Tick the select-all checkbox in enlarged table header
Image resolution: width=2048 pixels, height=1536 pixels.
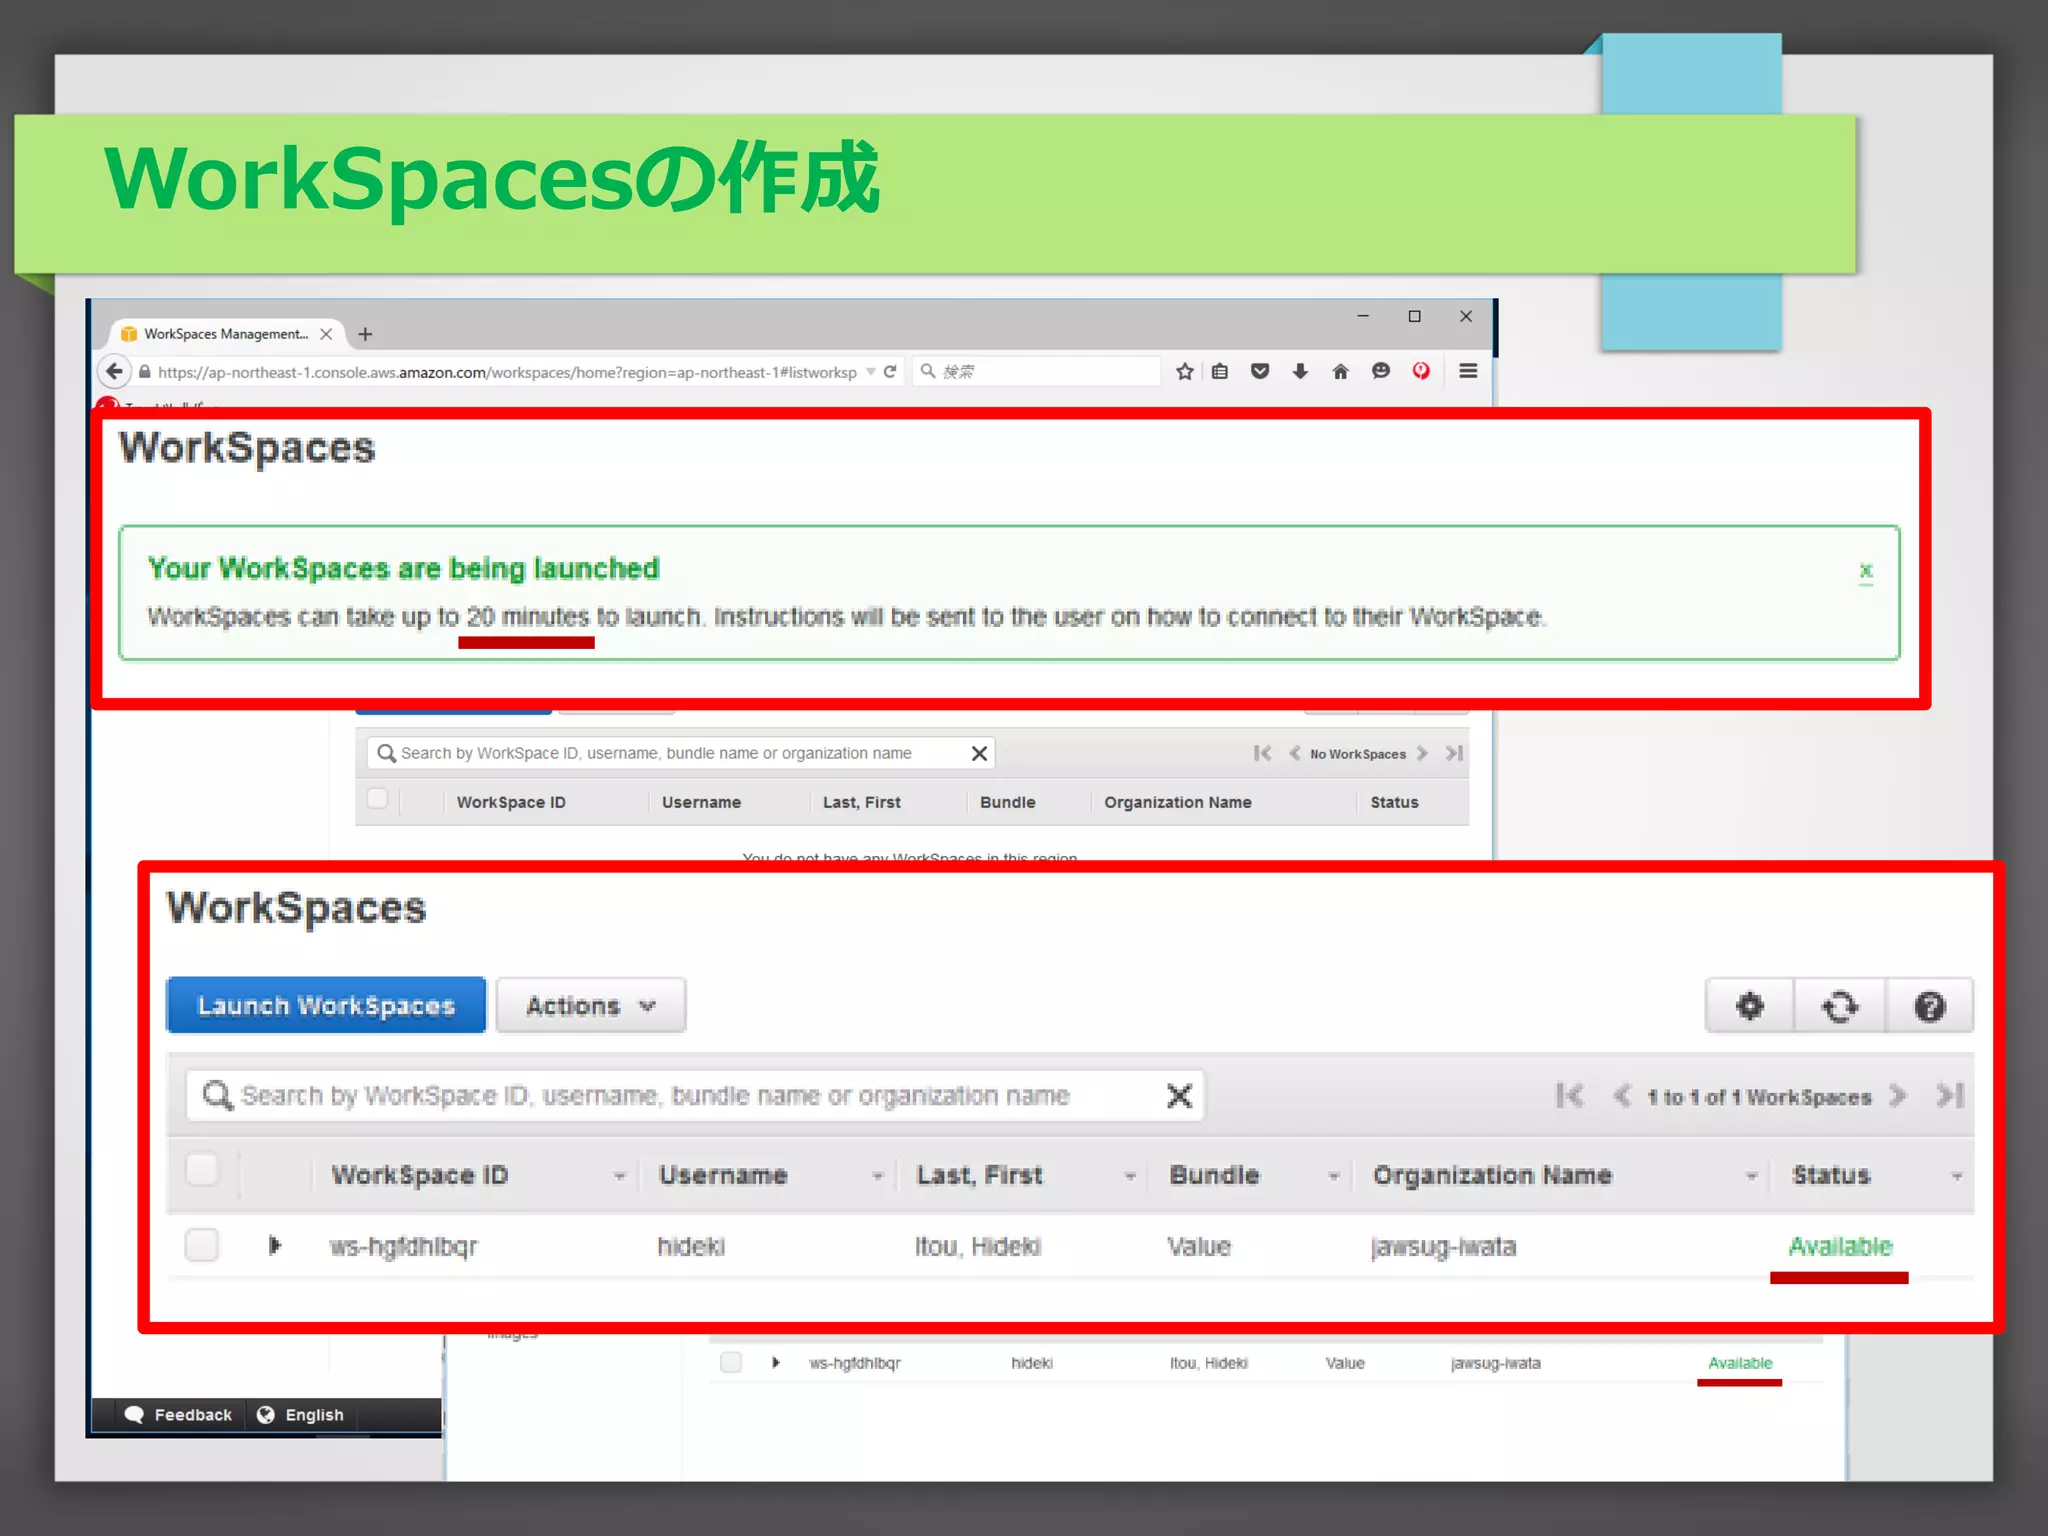[202, 1169]
